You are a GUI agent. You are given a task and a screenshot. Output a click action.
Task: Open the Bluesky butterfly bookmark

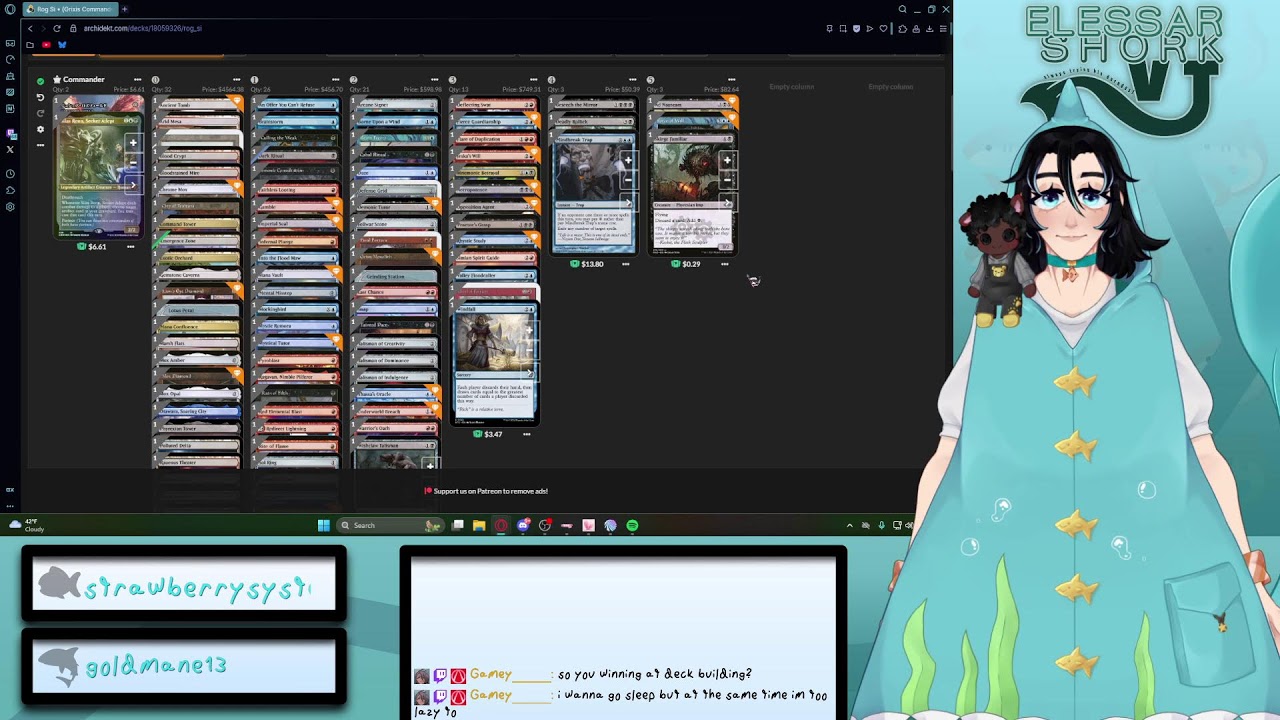62,45
